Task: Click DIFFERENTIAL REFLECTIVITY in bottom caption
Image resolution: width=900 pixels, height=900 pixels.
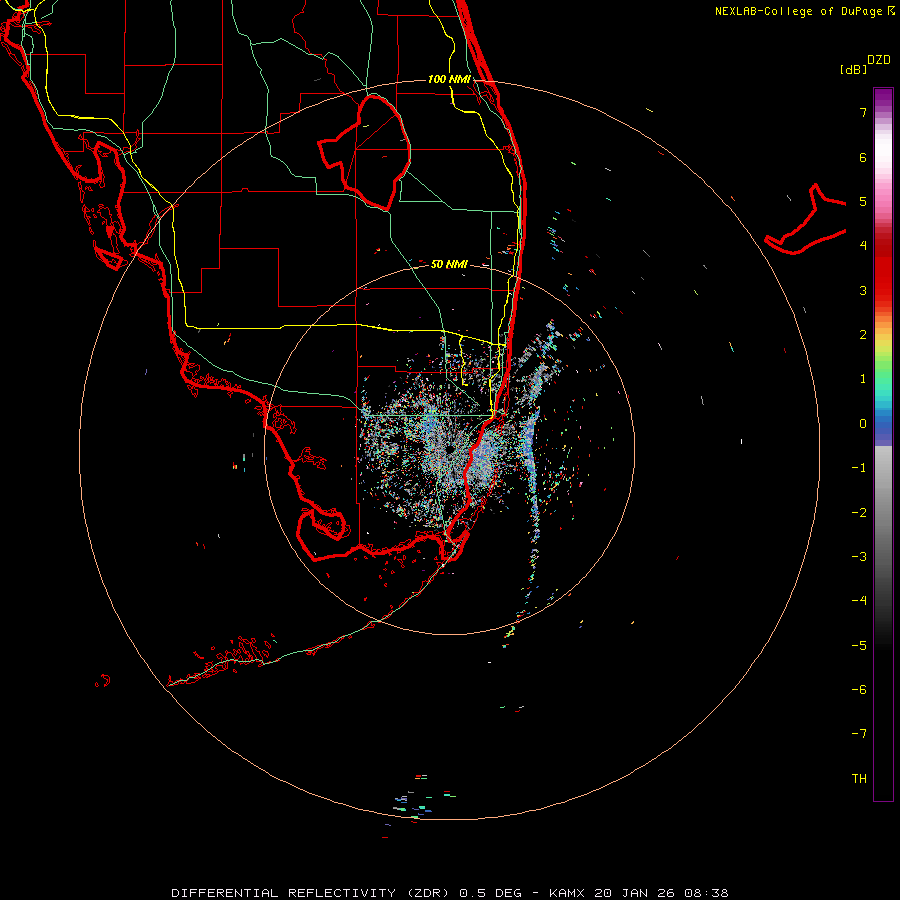Action: (284, 893)
